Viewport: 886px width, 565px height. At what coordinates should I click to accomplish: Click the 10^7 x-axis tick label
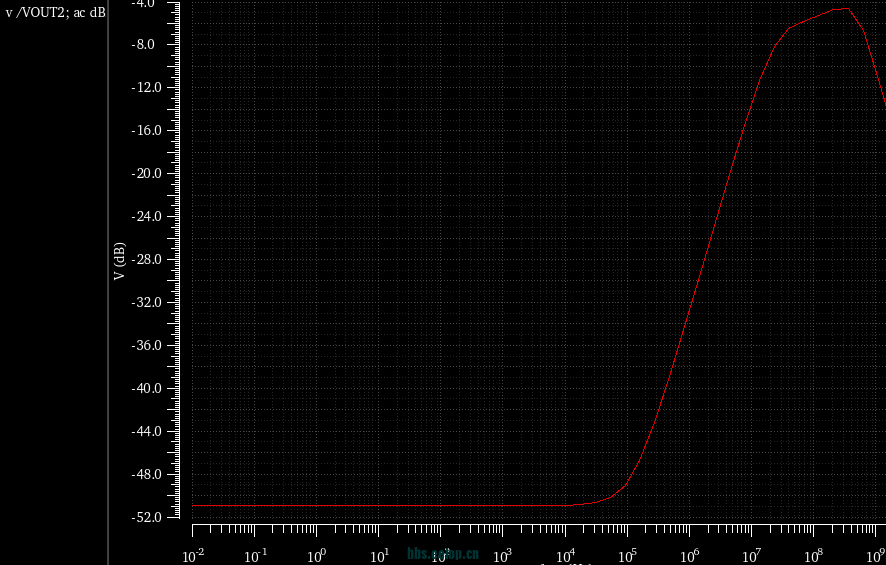(x=751, y=555)
